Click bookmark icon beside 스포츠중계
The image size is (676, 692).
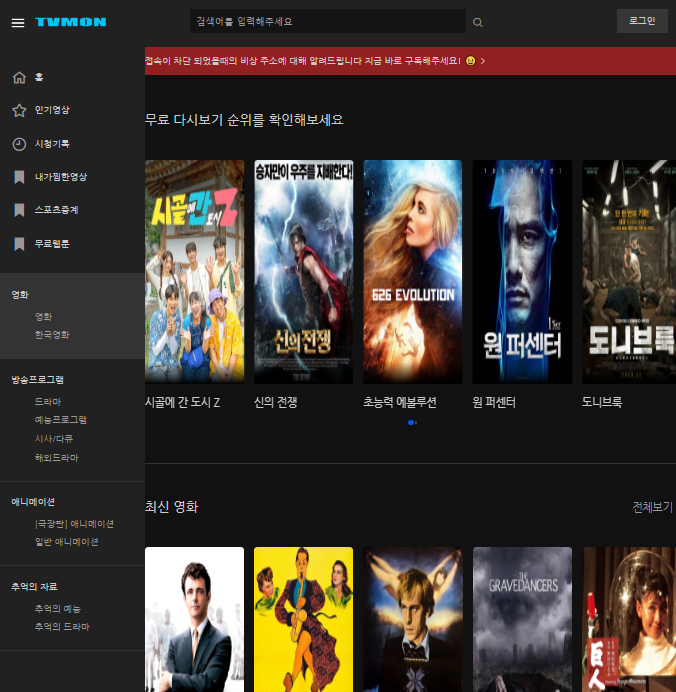[x=19, y=210]
